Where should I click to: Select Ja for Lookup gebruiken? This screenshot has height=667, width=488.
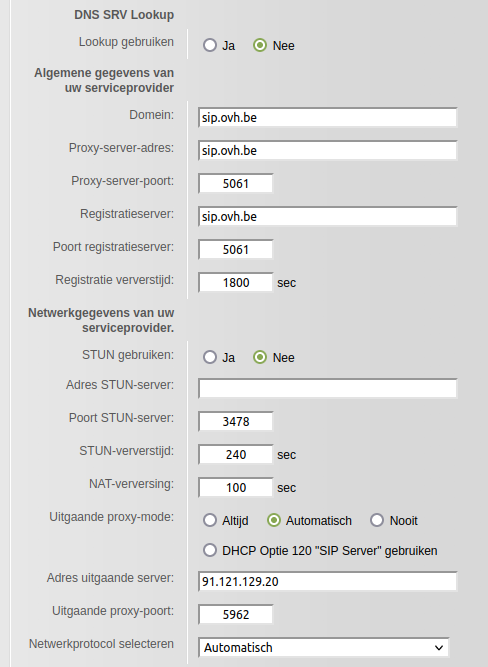(210, 45)
